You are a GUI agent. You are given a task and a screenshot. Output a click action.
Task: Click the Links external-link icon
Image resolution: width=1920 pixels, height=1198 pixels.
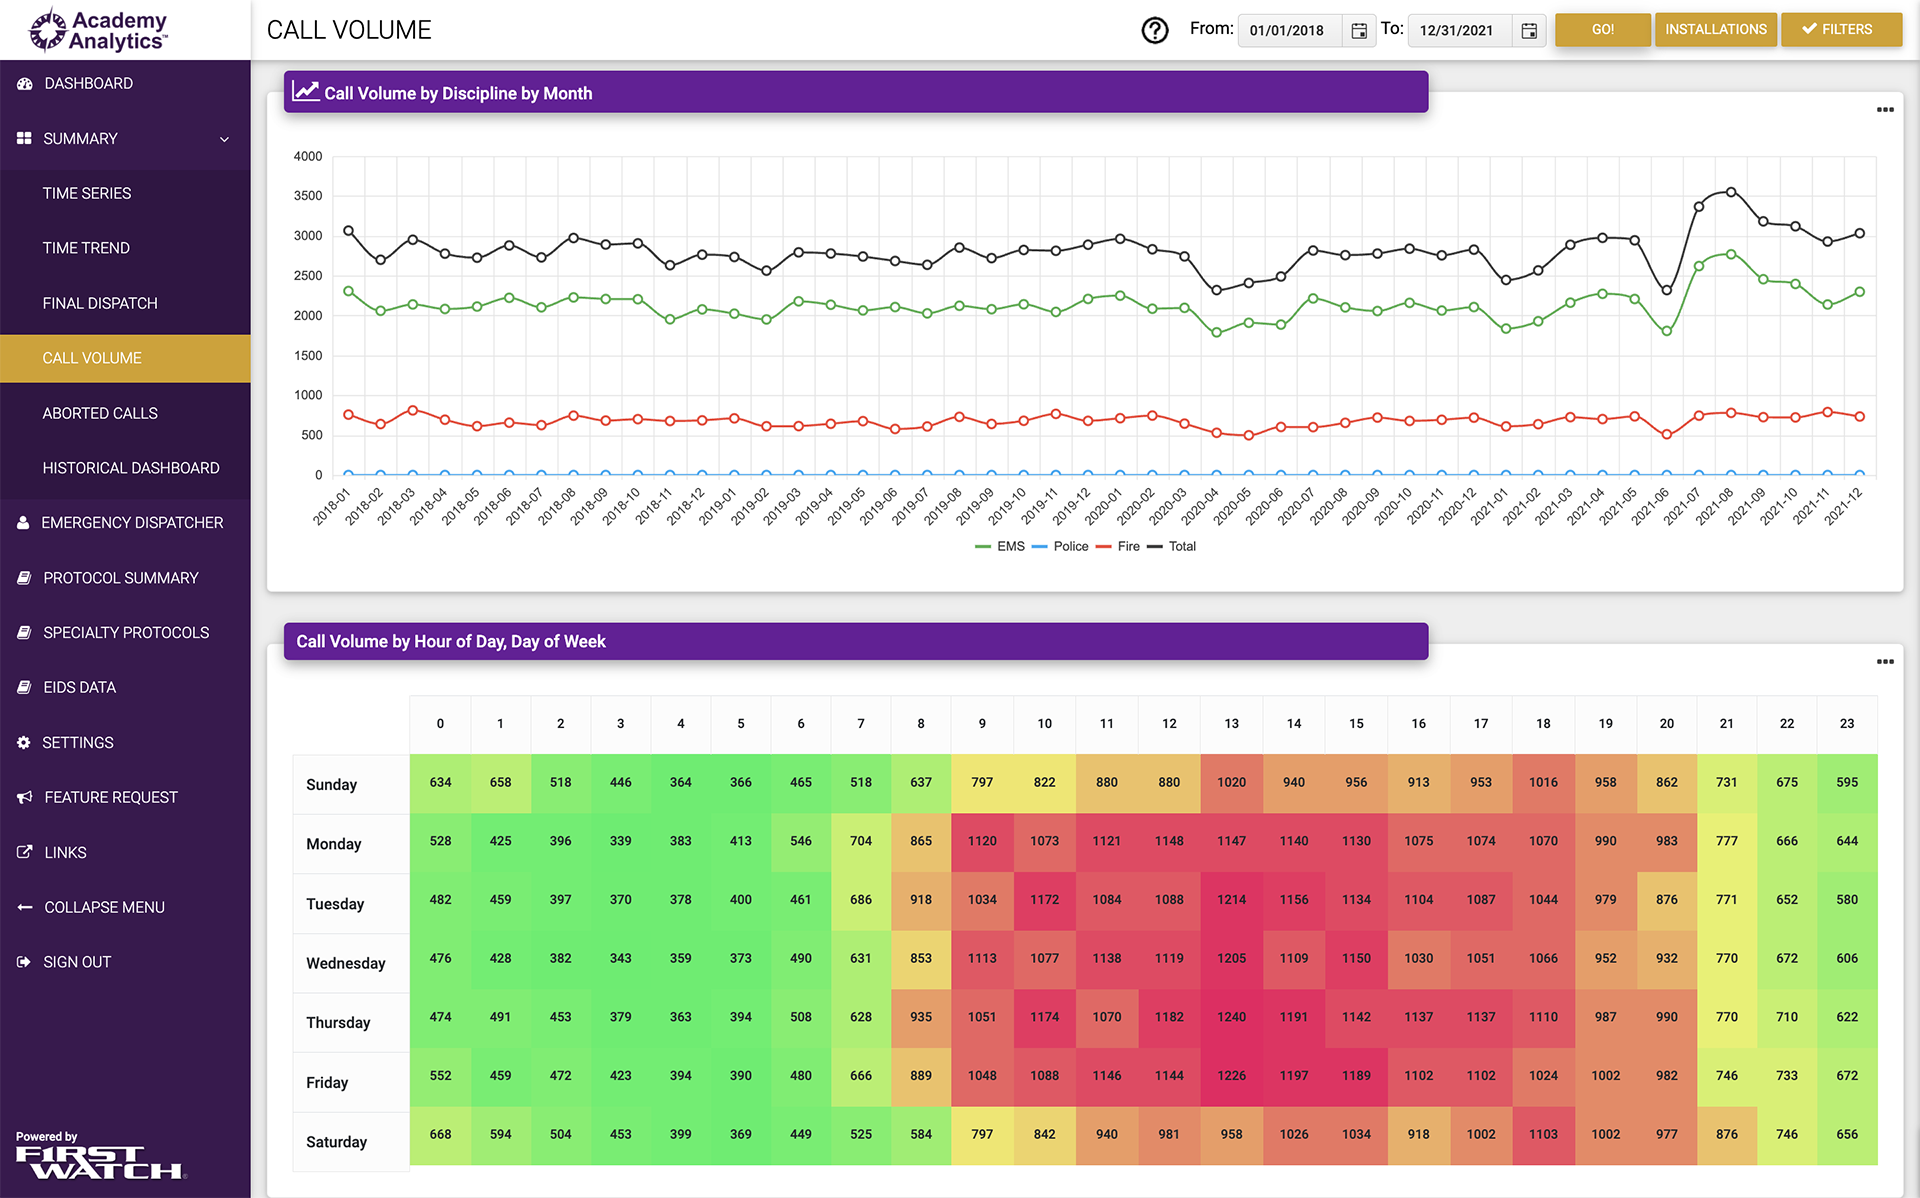pos(25,853)
